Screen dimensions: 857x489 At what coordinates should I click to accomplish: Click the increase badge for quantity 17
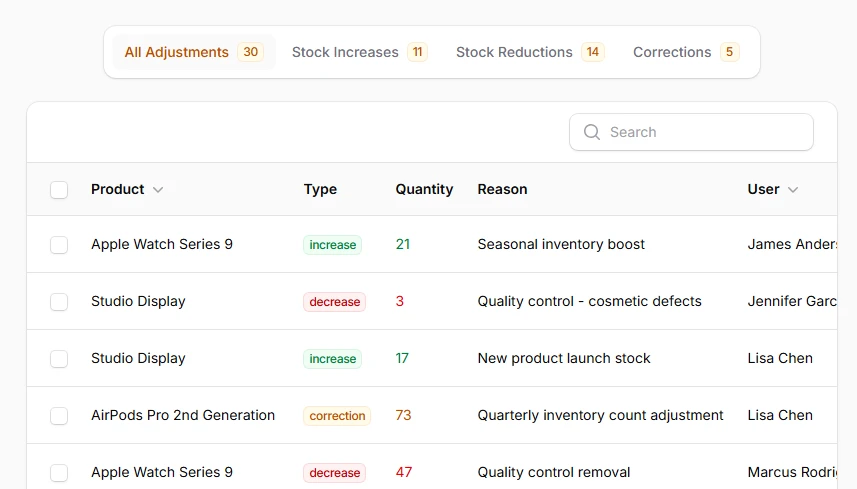pyautogui.click(x=332, y=359)
